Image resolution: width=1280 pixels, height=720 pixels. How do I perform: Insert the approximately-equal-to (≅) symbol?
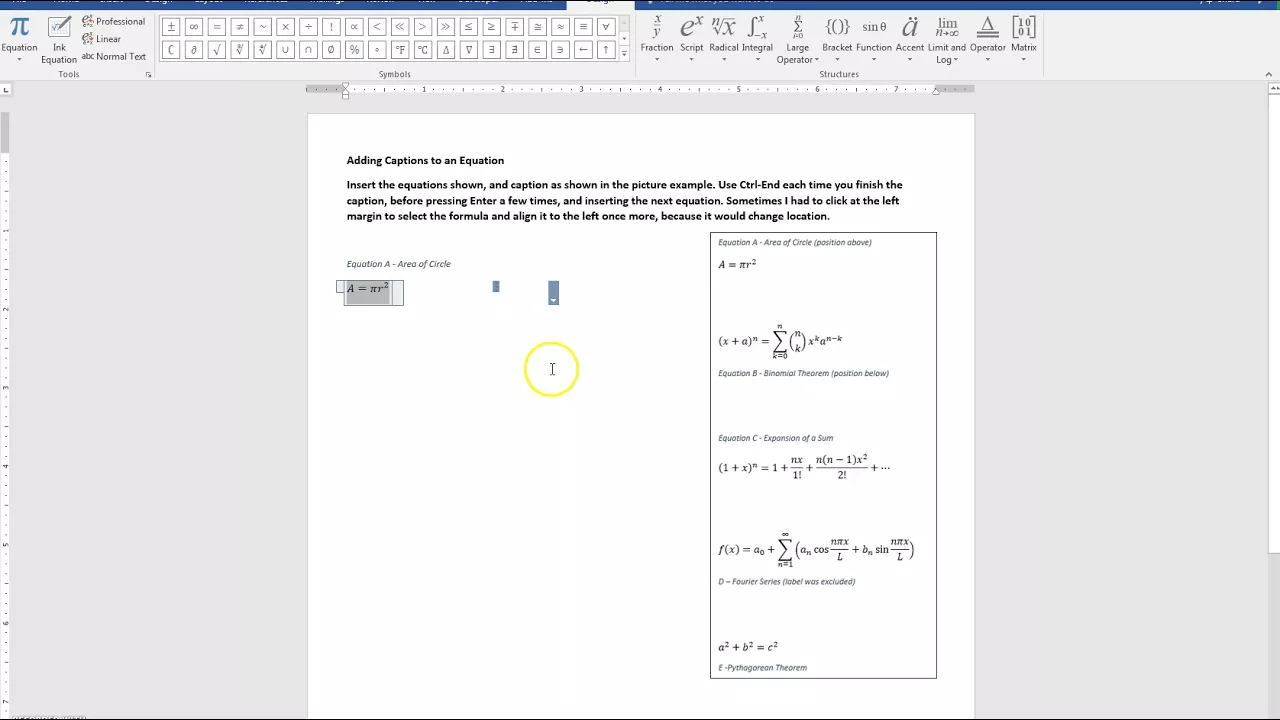(x=537, y=27)
